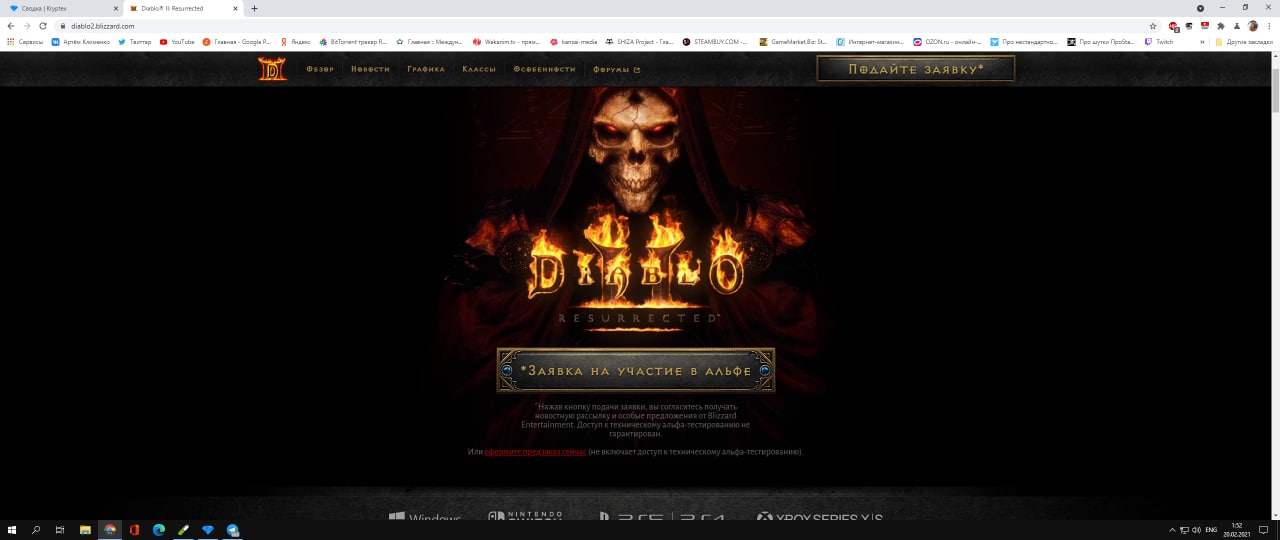1280x540 pixels.
Task: Open Microsoft Edge from taskbar
Action: point(159,530)
